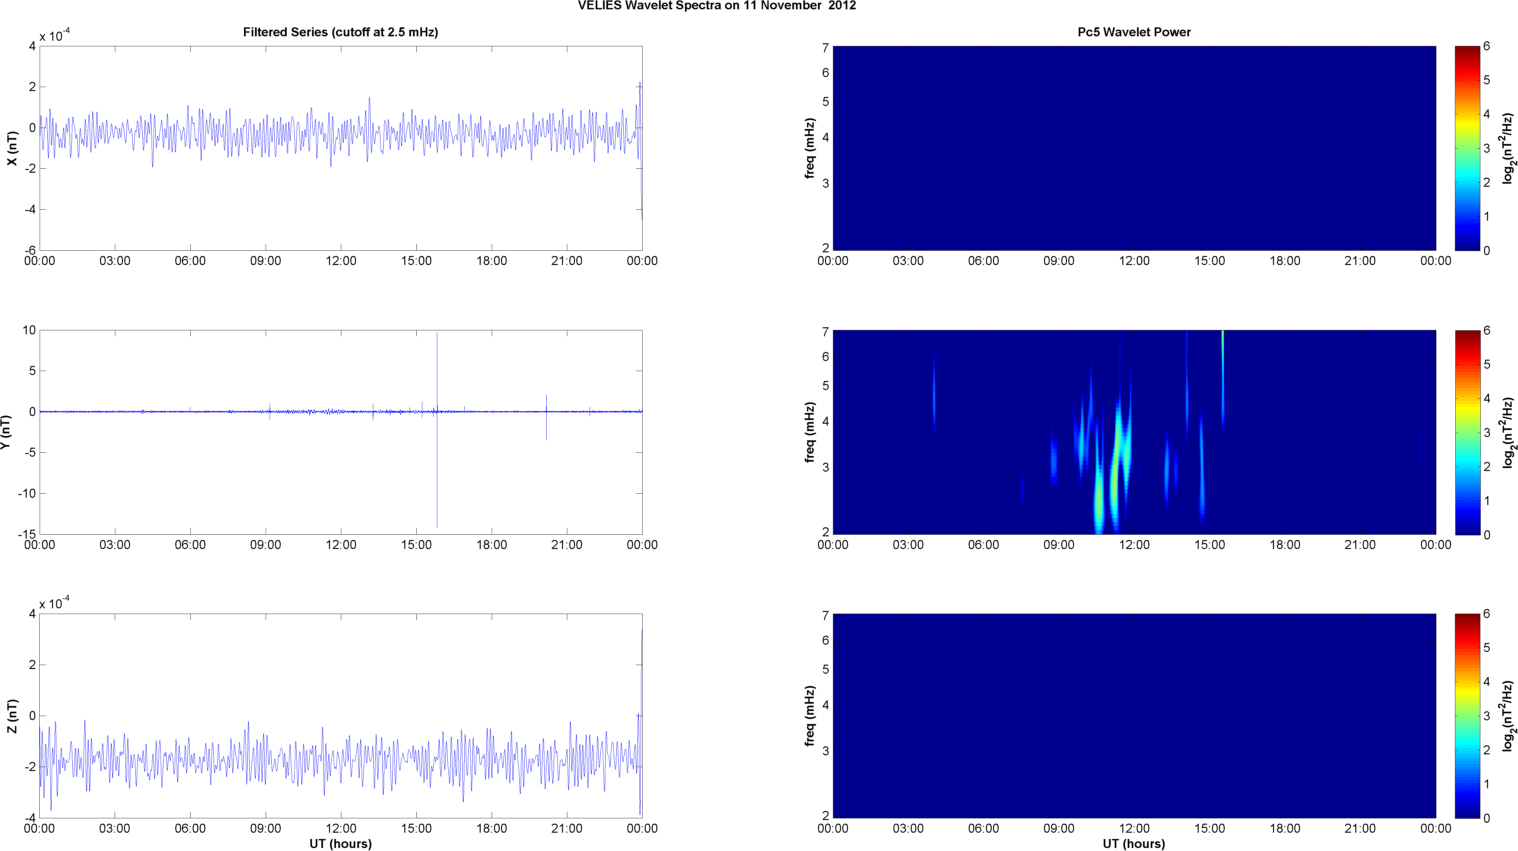Click the 09:00 tick under the Y spectrogram
The height and width of the screenshot is (851, 1518).
click(x=1059, y=545)
